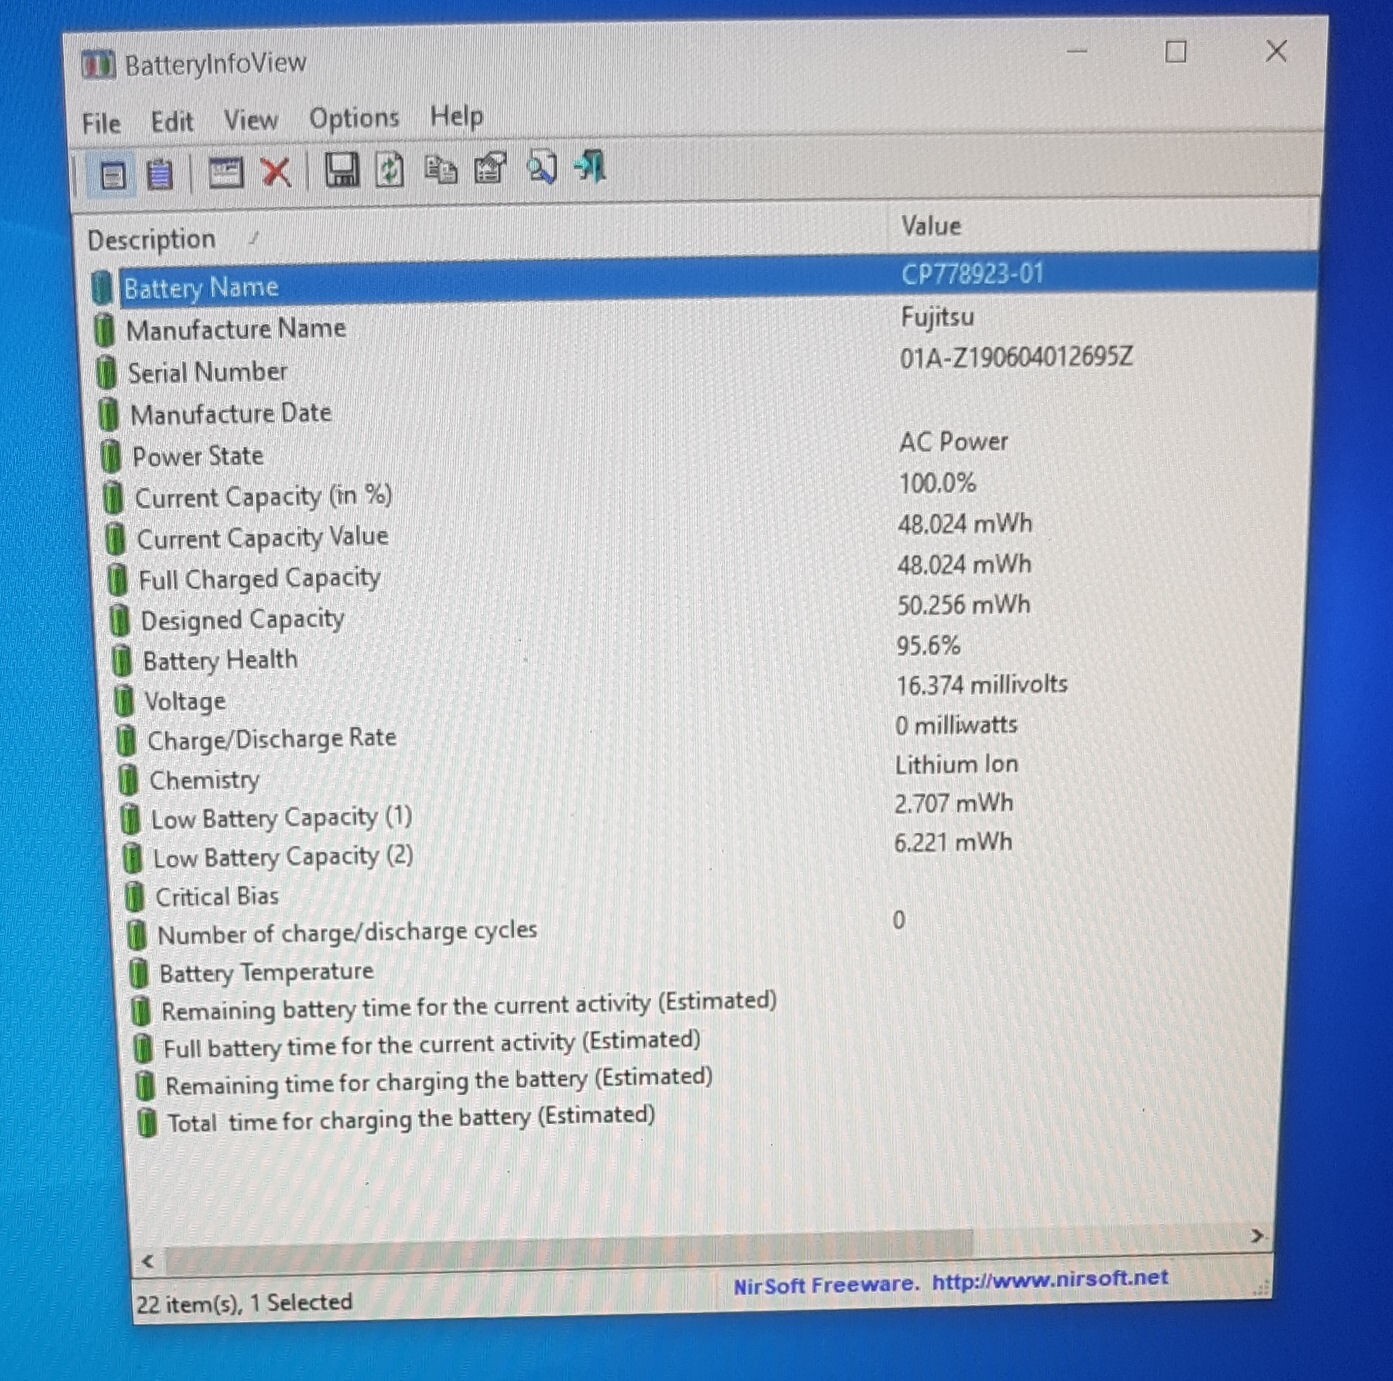Screen dimensions: 1393x1381
Task: Click the horizontal scrollbar thumb
Action: [x=568, y=1251]
